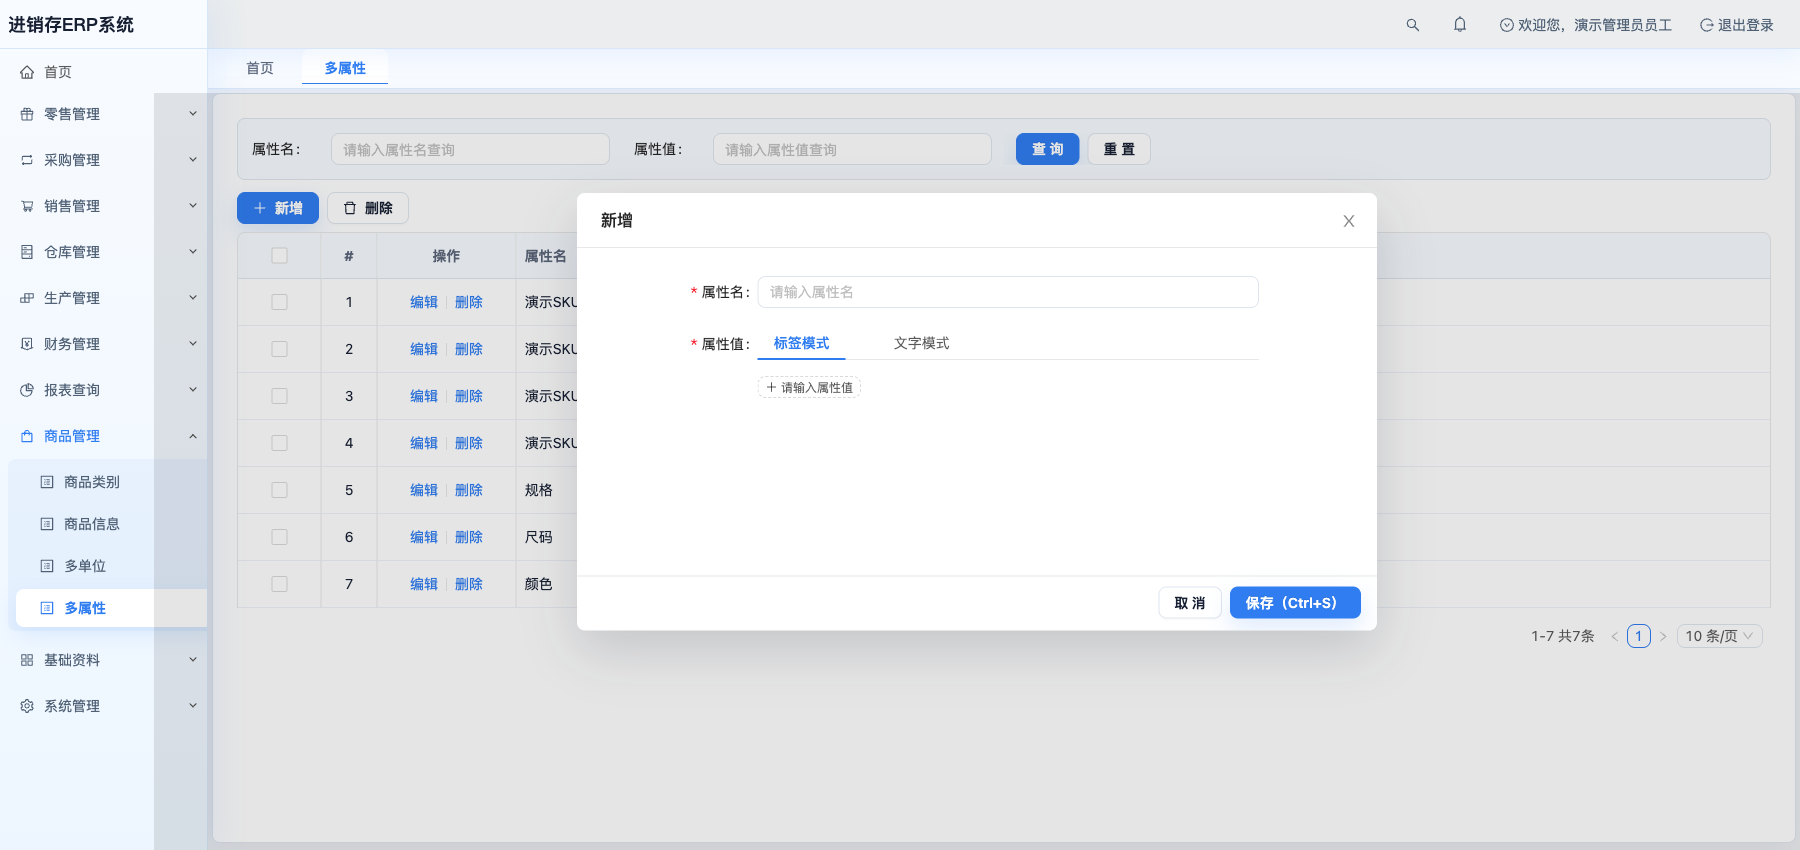This screenshot has width=1800, height=850.
Task: Click the trash icon on 删除 button
Action: [x=350, y=208]
